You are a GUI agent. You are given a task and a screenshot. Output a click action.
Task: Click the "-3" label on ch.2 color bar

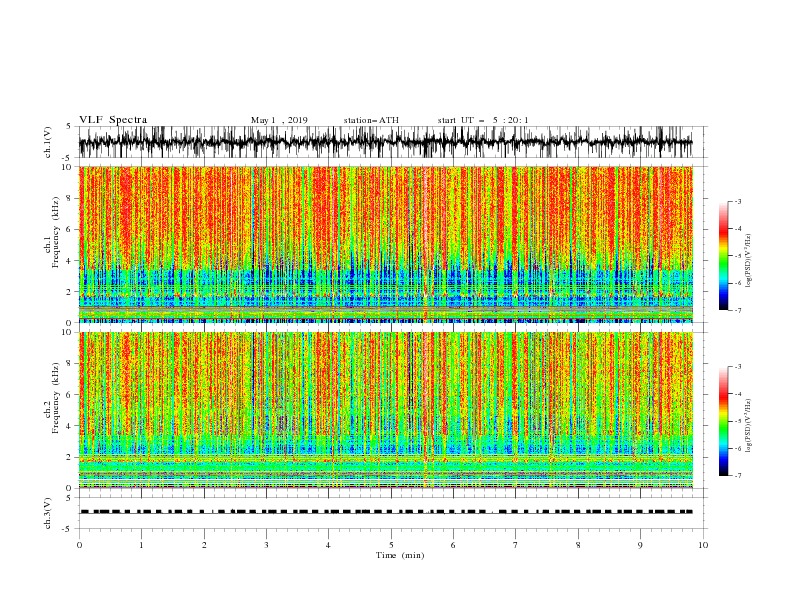tap(737, 367)
